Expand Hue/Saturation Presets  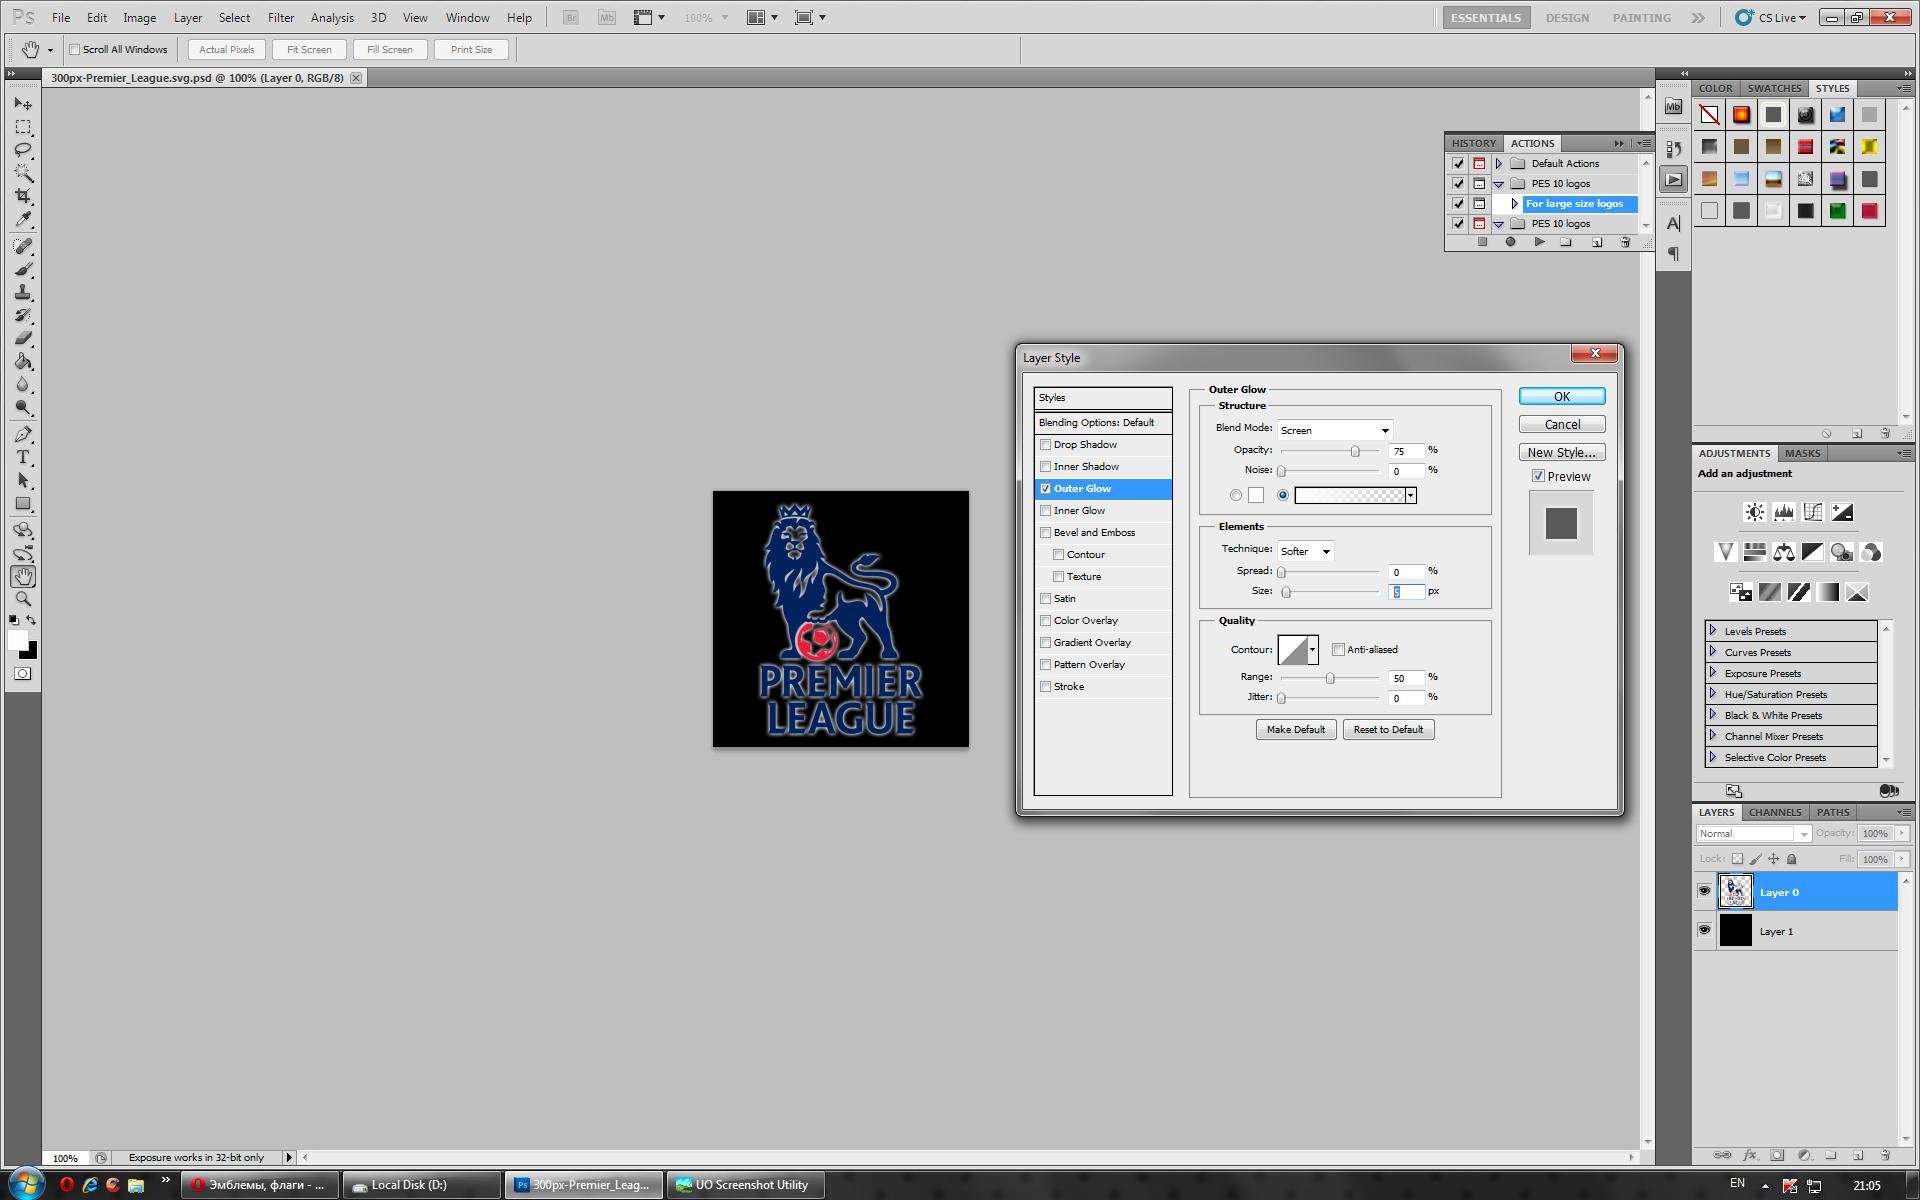tap(1713, 694)
